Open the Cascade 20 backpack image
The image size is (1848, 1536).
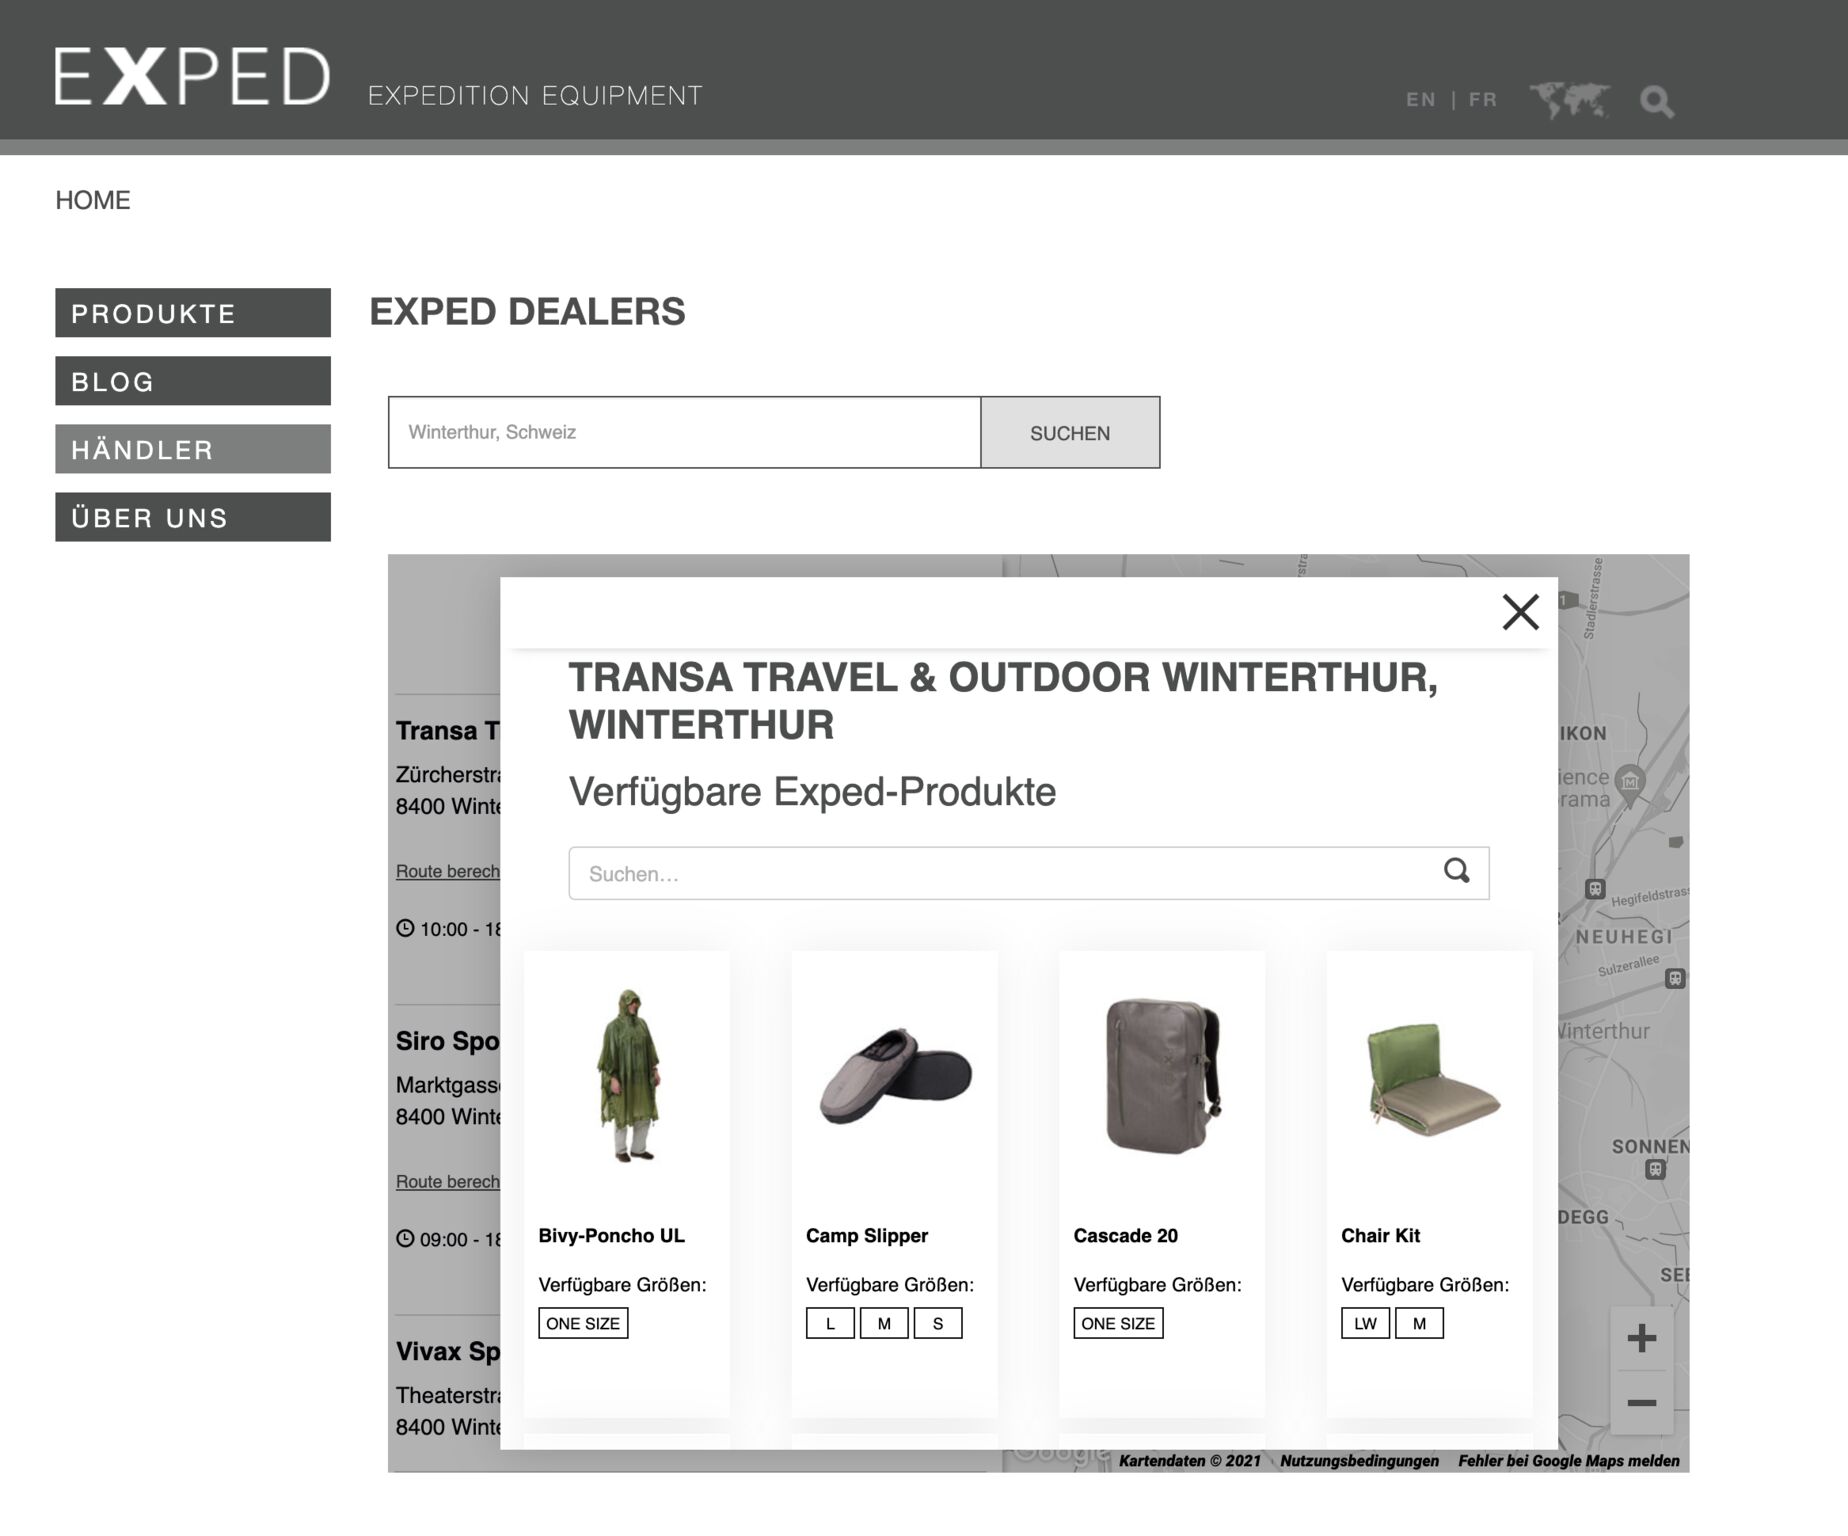pyautogui.click(x=1163, y=1075)
